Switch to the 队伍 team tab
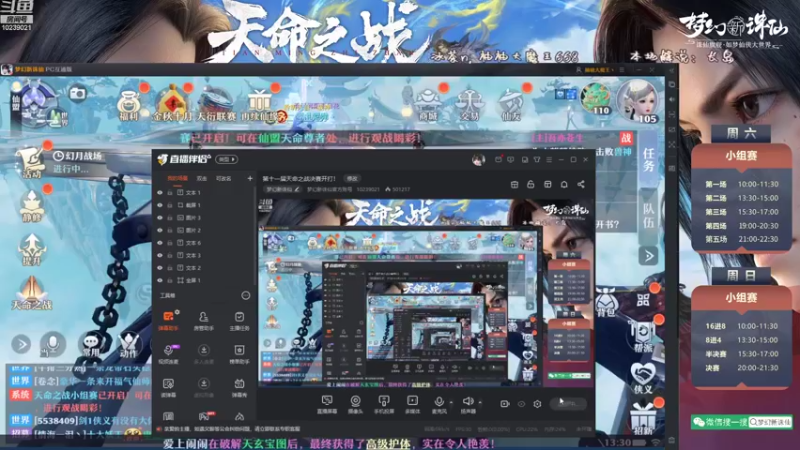Screen dimensions: 800x450 [x=648, y=216]
